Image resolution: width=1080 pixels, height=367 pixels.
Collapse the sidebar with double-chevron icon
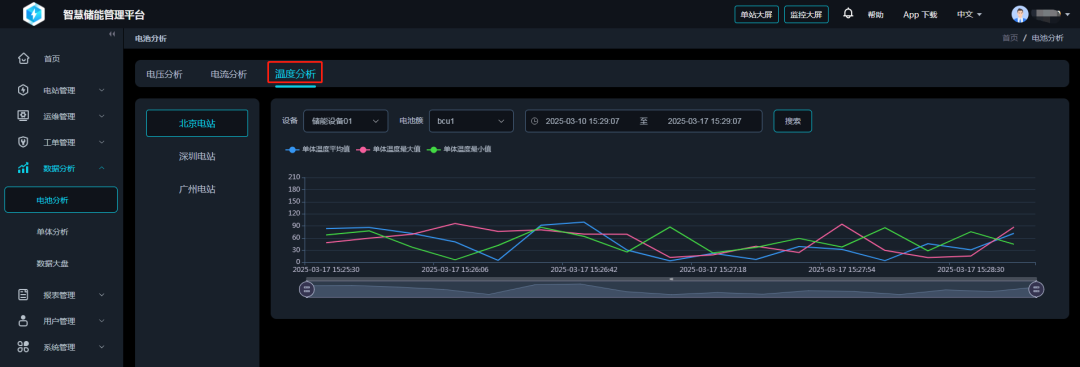pos(112,34)
